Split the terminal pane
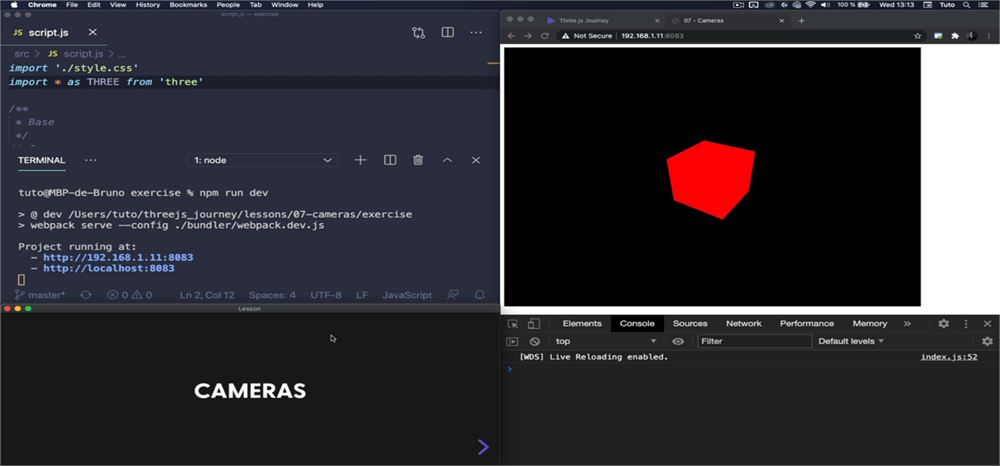 click(x=390, y=160)
